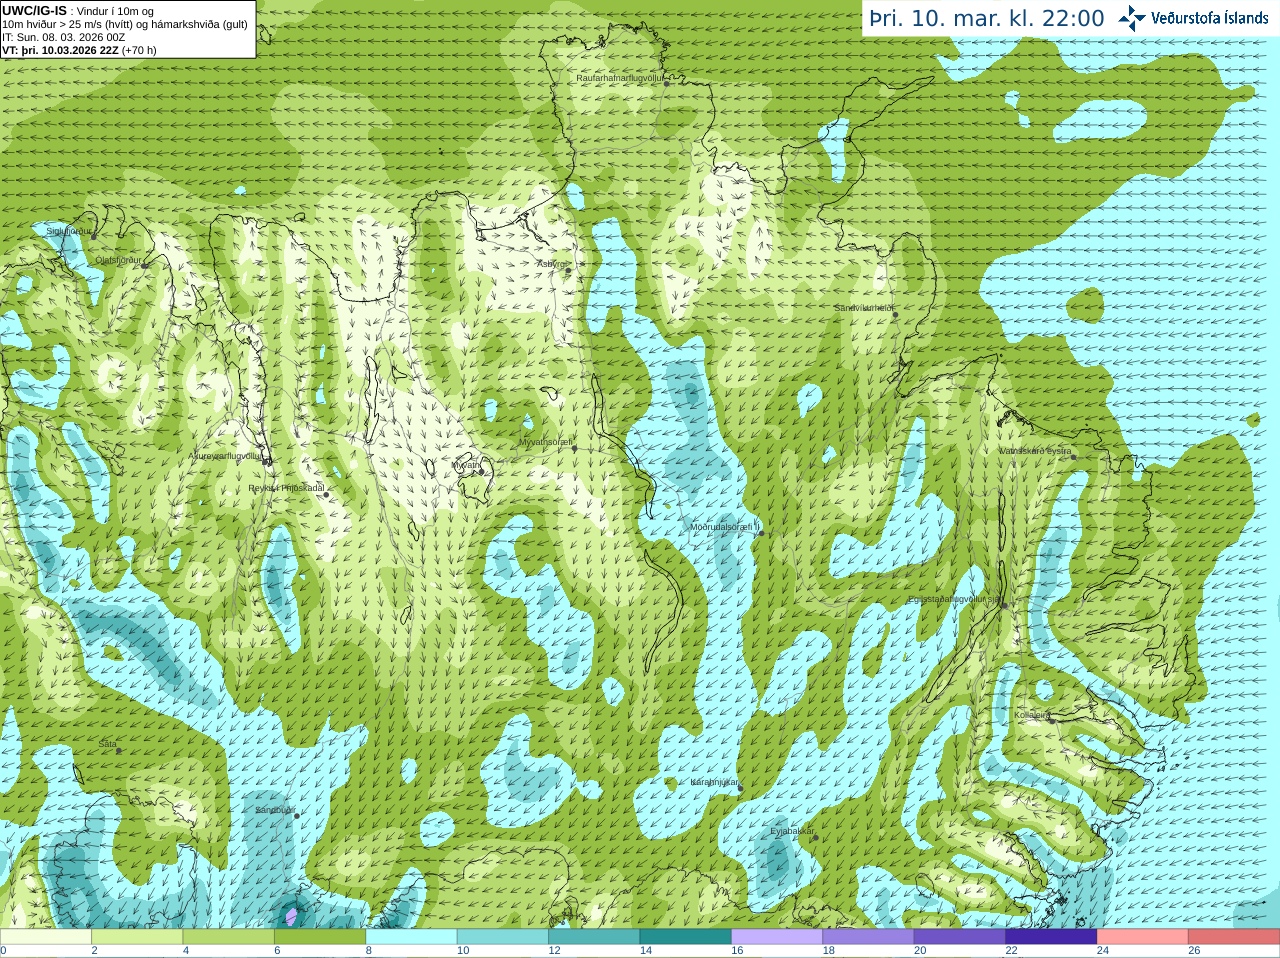Click the legend scale number 26
Image resolution: width=1280 pixels, height=958 pixels.
point(1194,951)
